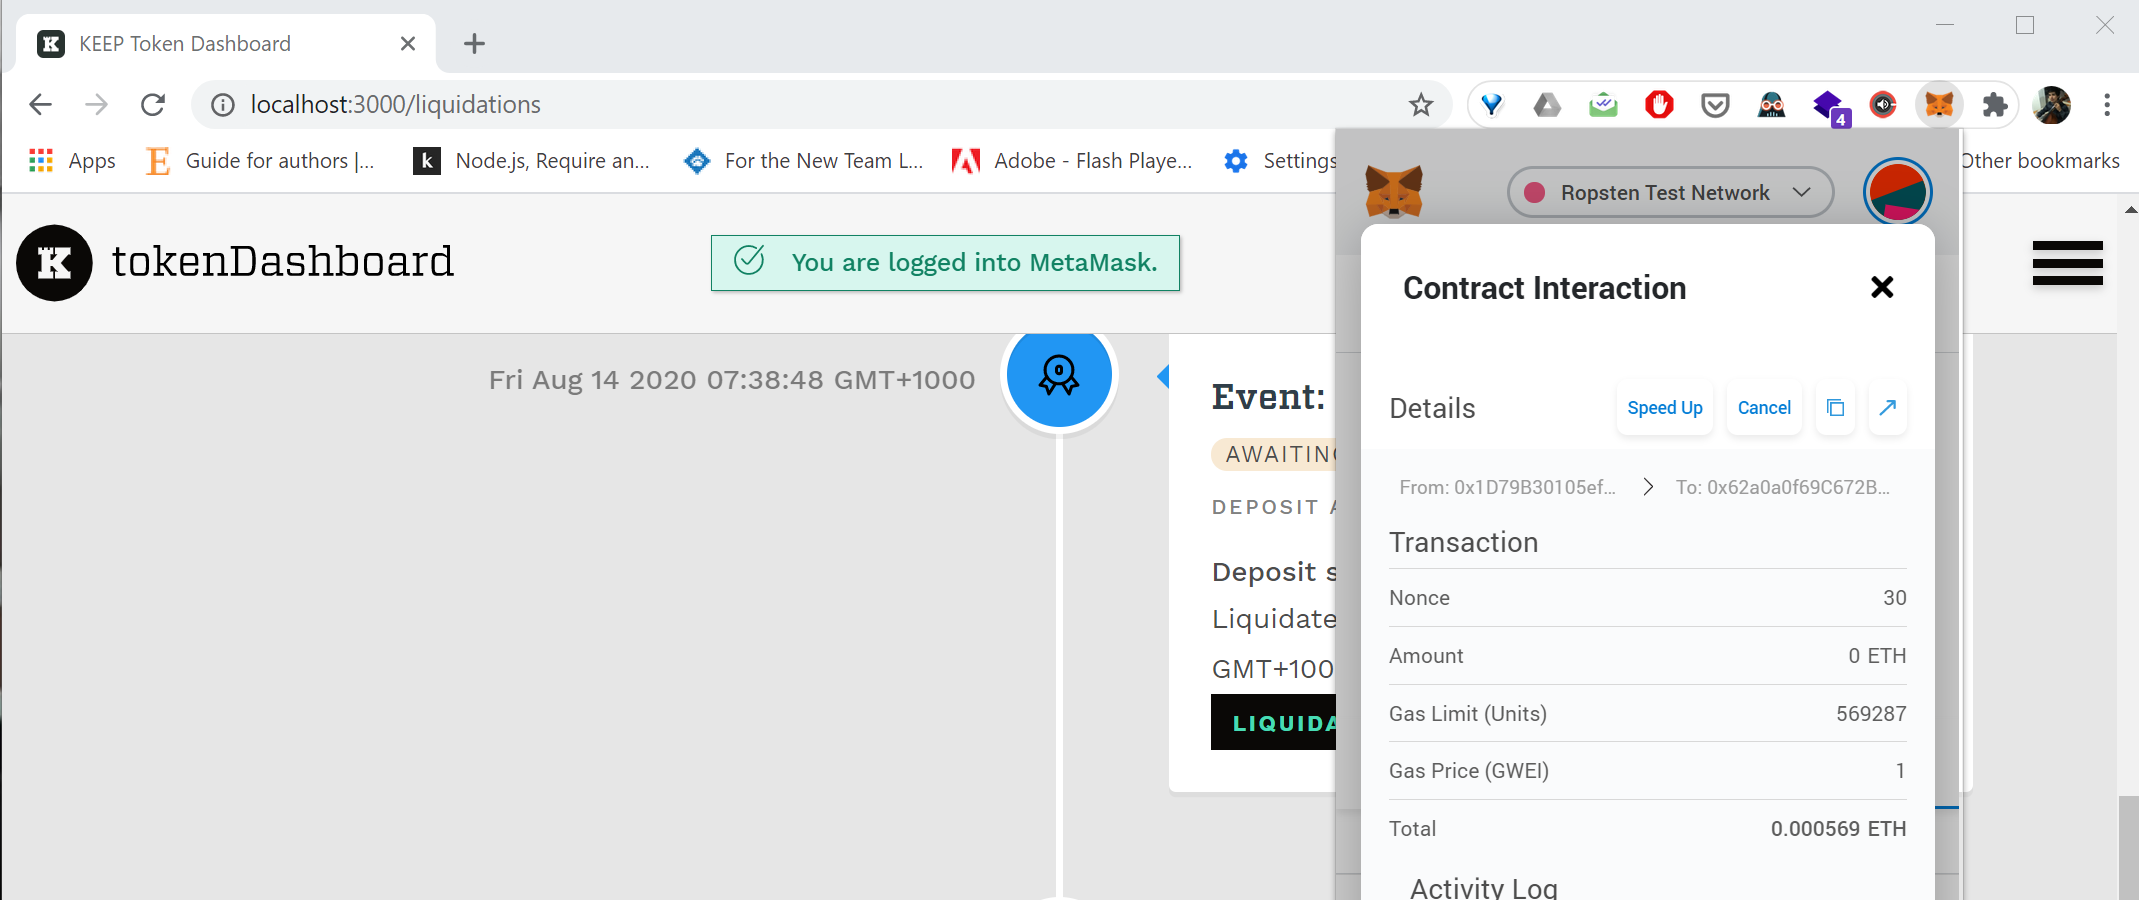
Task: Click the Yoroi blue extension icon
Action: [x=1491, y=104]
